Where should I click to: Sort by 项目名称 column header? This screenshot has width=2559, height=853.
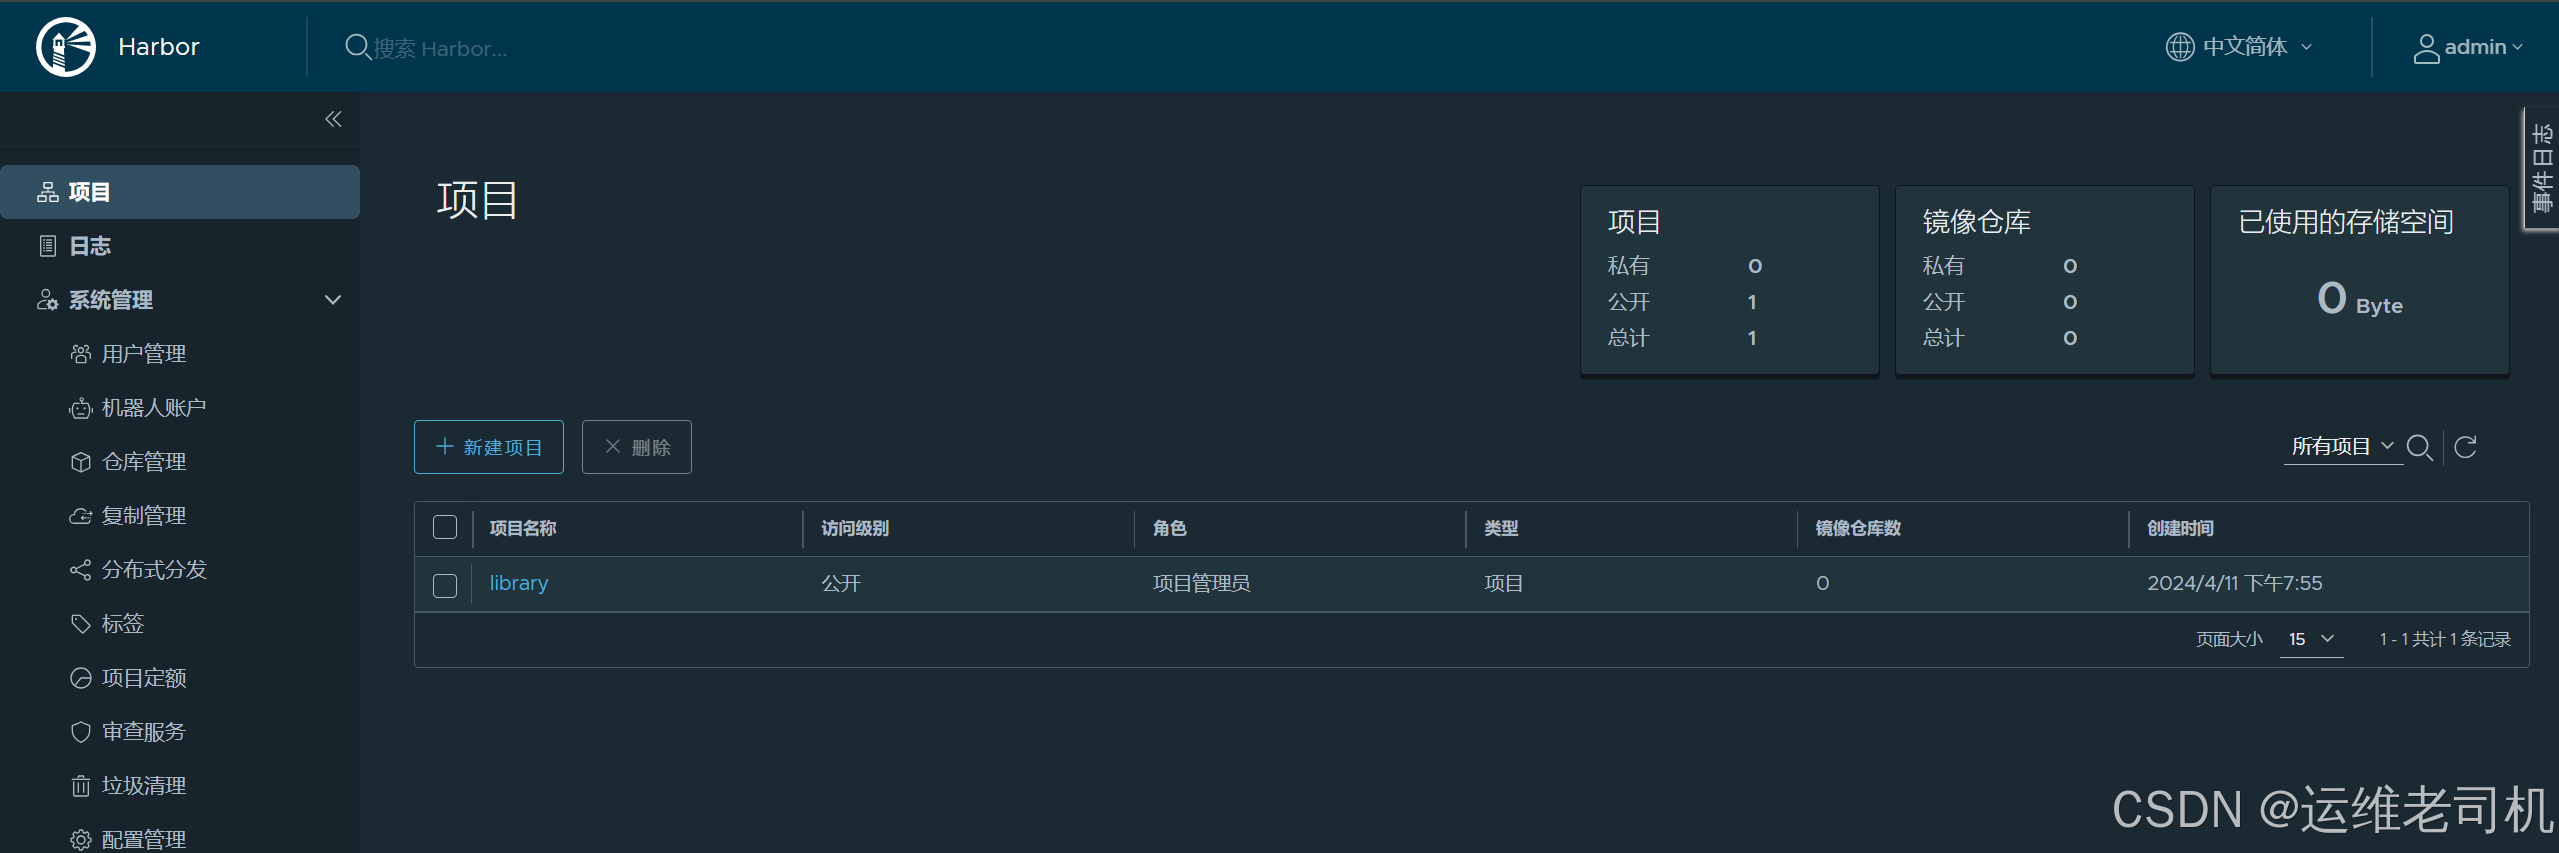(523, 528)
